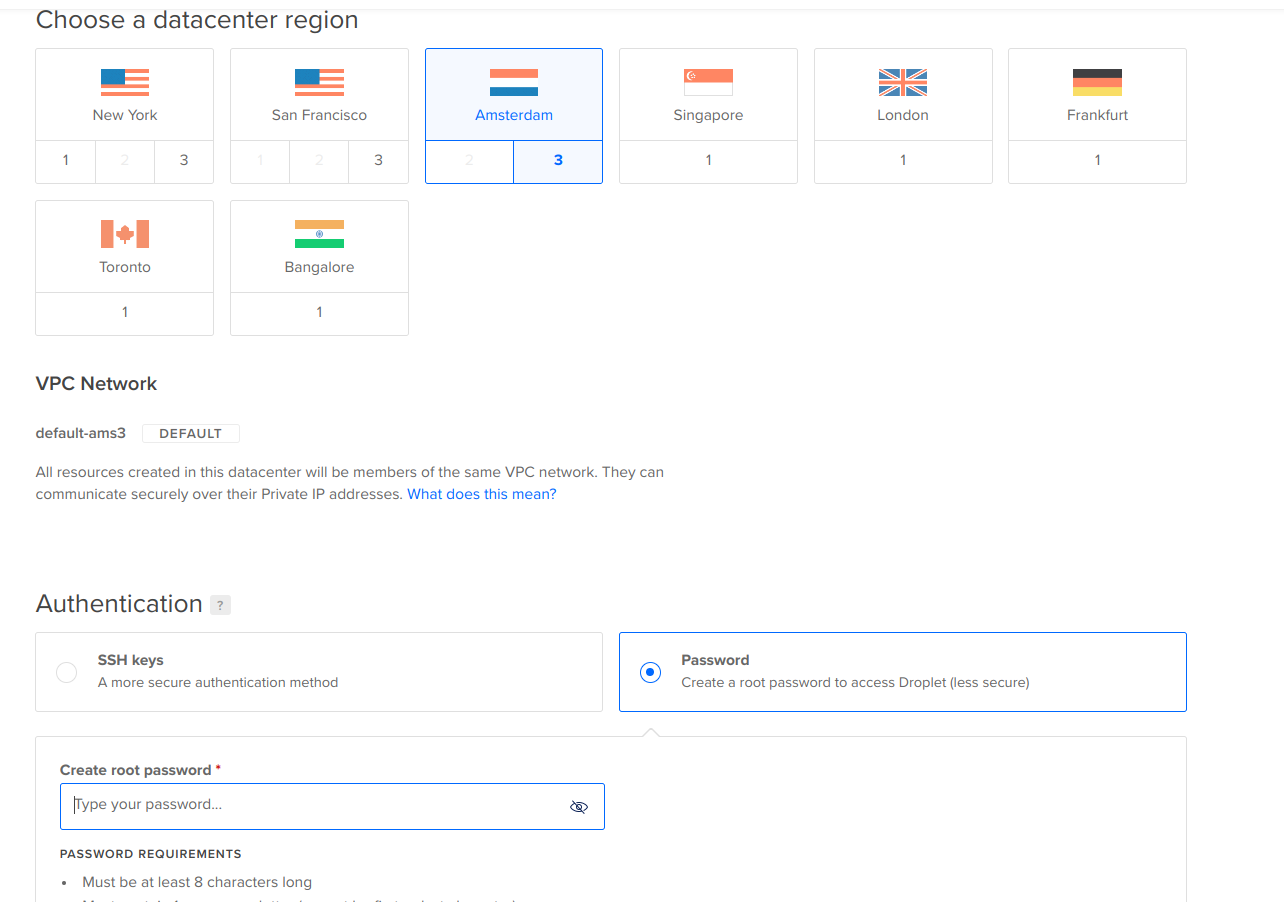
Task: Click the DEFAULT VPC network badge
Action: click(x=190, y=433)
